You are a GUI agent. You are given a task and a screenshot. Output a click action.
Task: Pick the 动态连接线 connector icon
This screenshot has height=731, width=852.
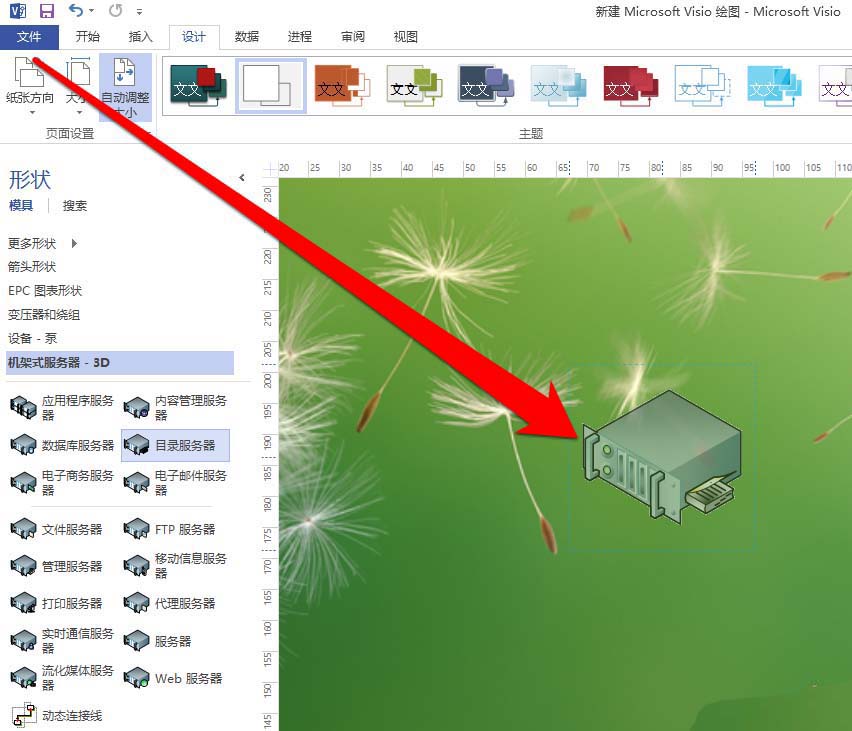[24, 715]
